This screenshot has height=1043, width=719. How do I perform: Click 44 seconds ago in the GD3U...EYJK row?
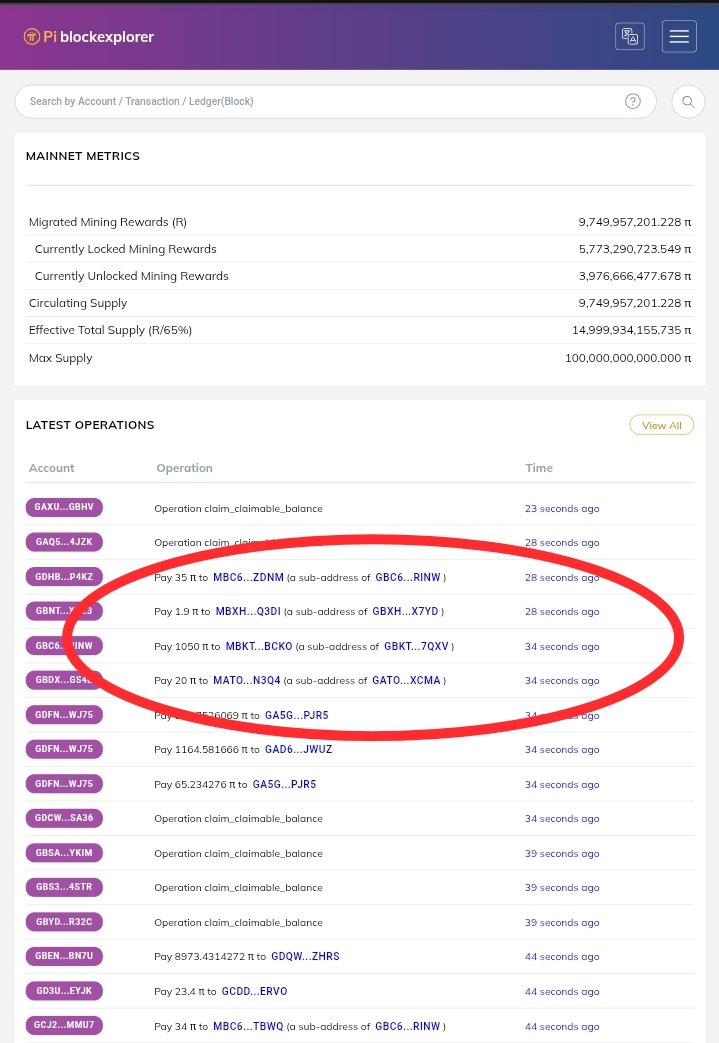[562, 992]
